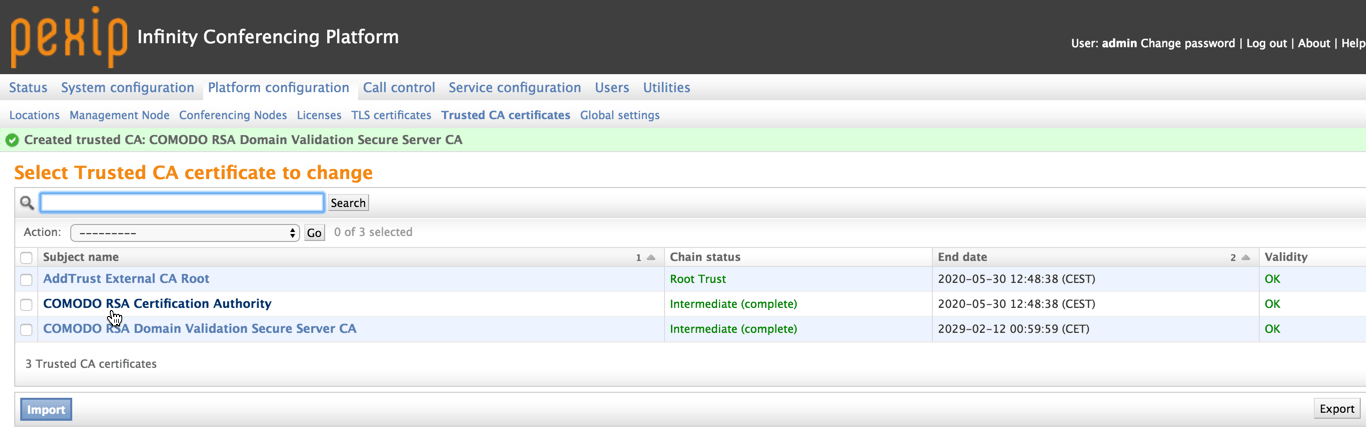Sort by Subject name arrow icon
1366x428 pixels.
click(x=651, y=258)
